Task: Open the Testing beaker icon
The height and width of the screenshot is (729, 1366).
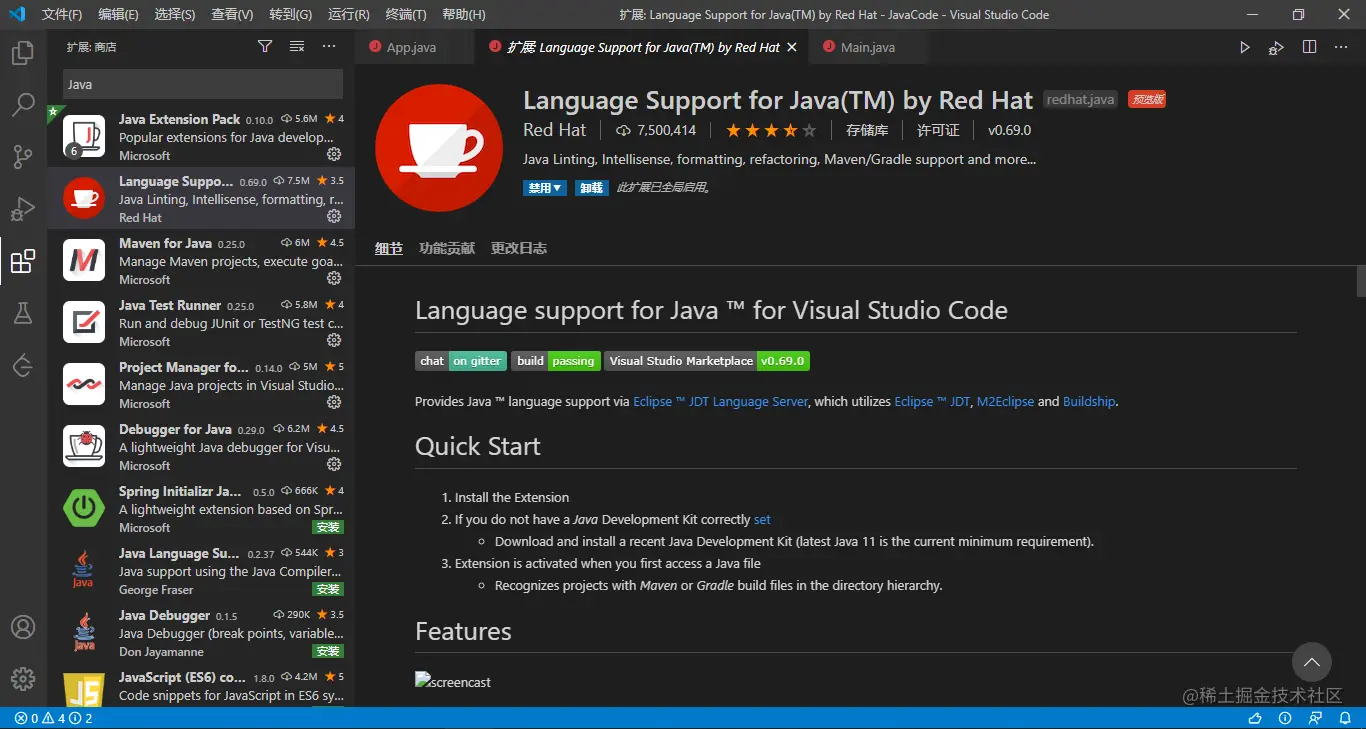Action: click(x=22, y=313)
